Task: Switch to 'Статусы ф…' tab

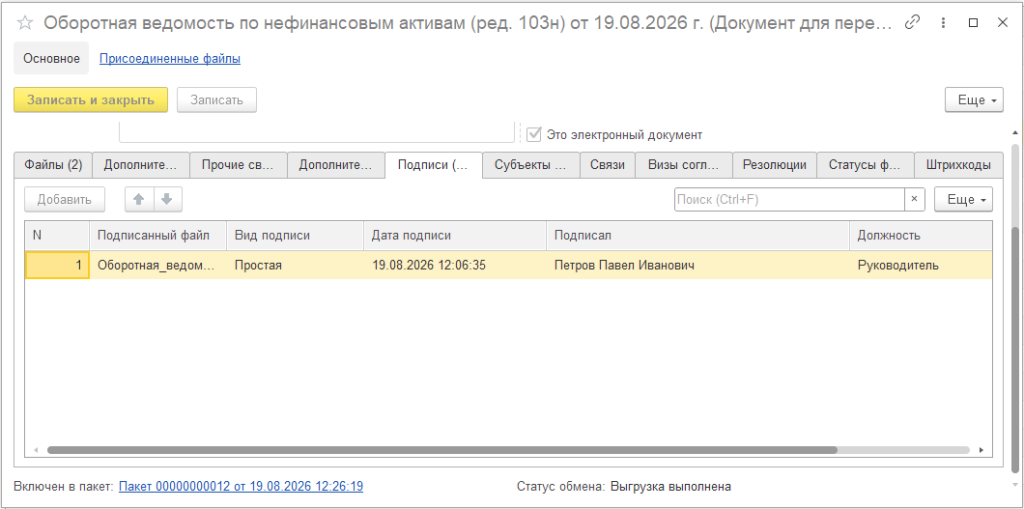Action: (x=866, y=165)
